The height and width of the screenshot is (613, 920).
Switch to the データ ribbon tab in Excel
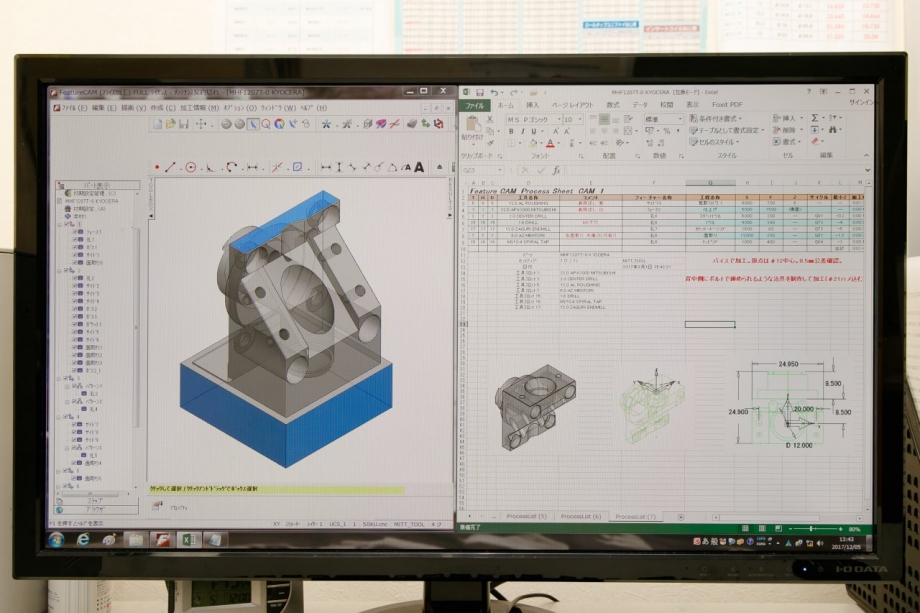(640, 105)
